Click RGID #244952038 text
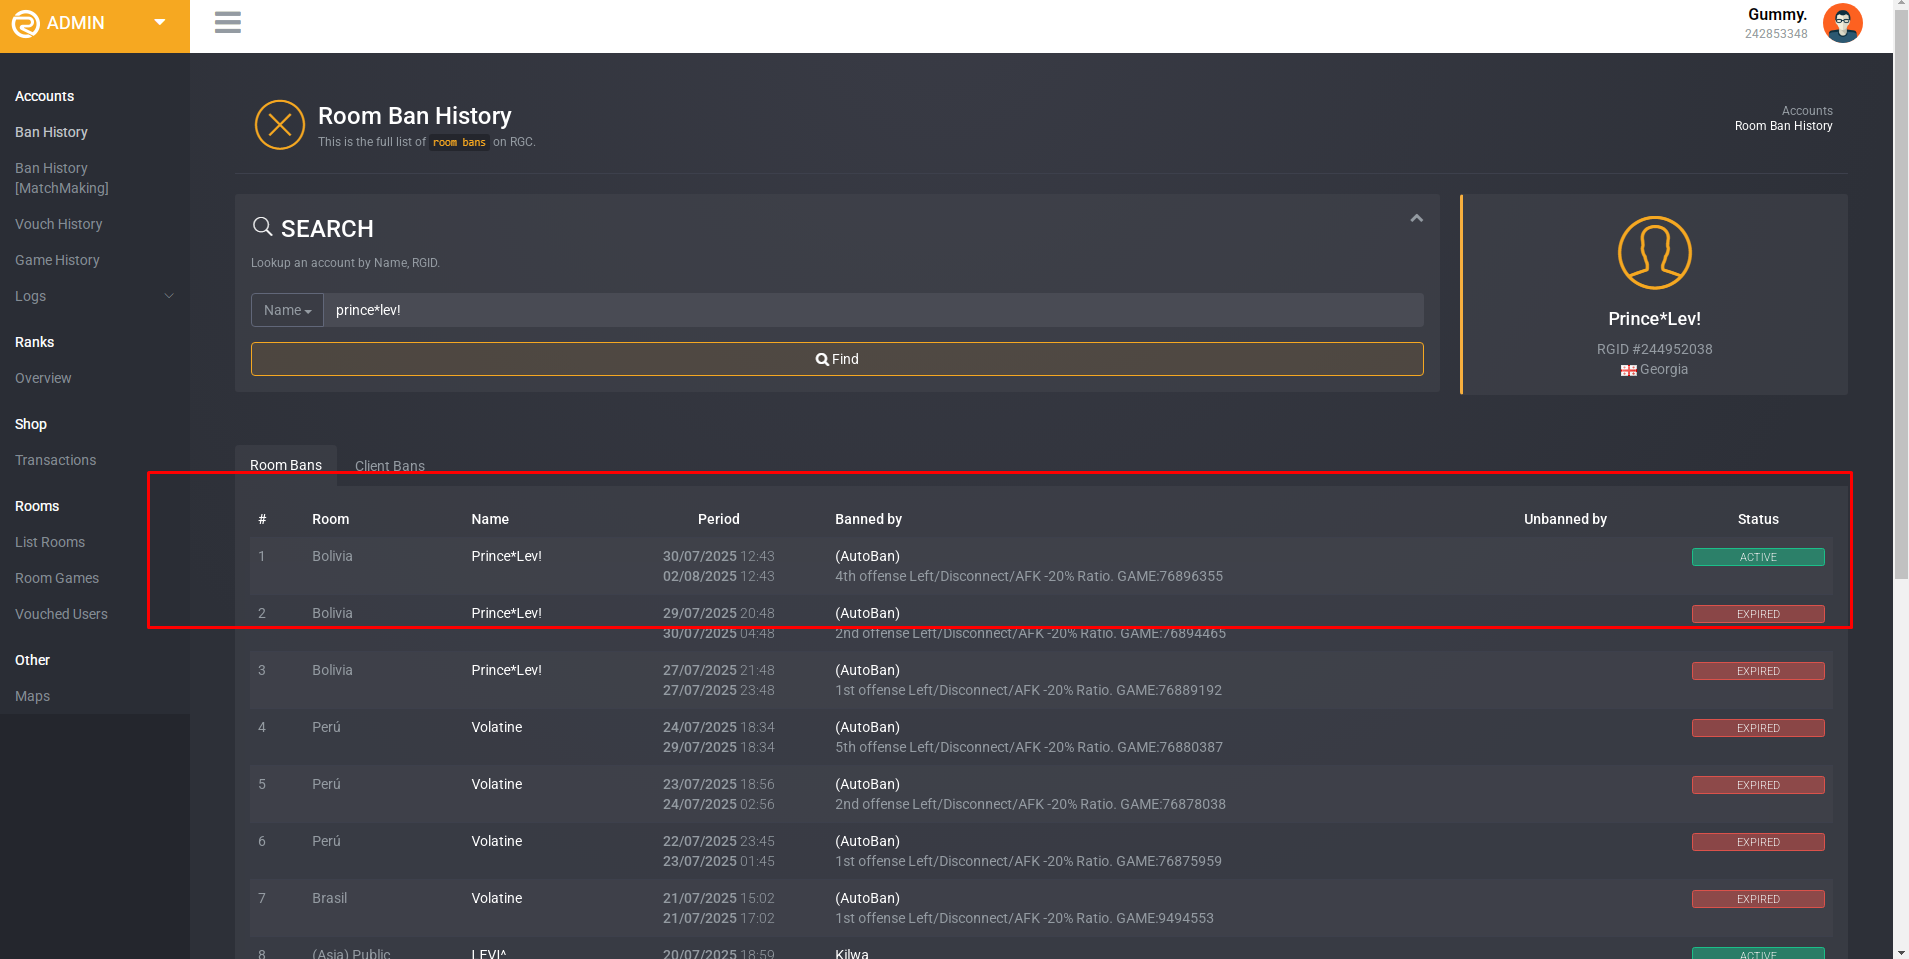This screenshot has width=1909, height=959. tap(1654, 349)
